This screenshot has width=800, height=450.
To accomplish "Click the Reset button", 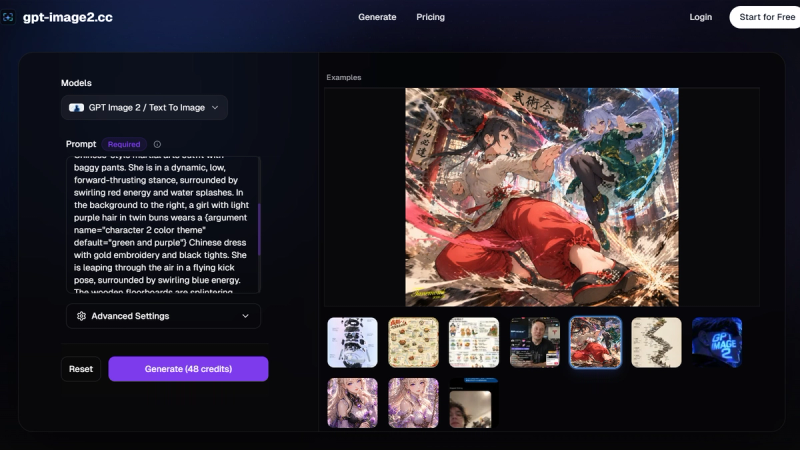I will pos(81,369).
